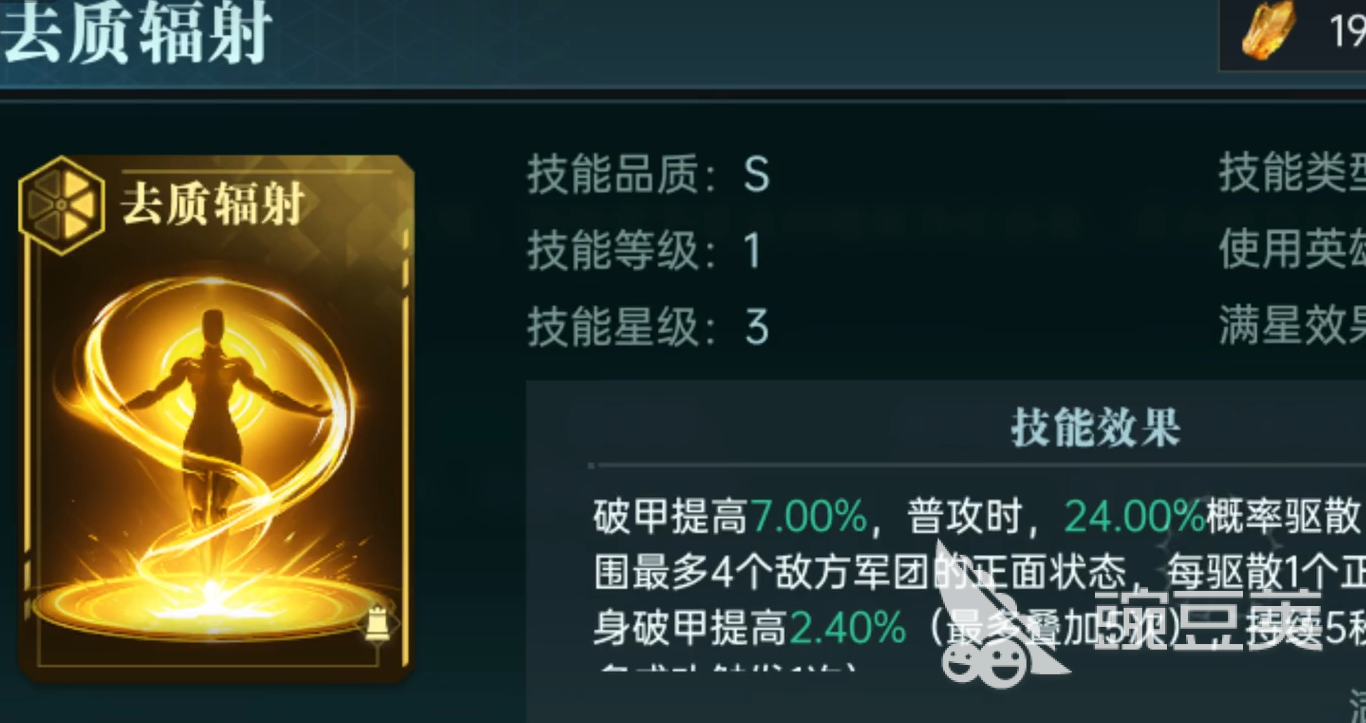
Task: Click the hexagon skill-type badge on card
Action: pos(62,205)
